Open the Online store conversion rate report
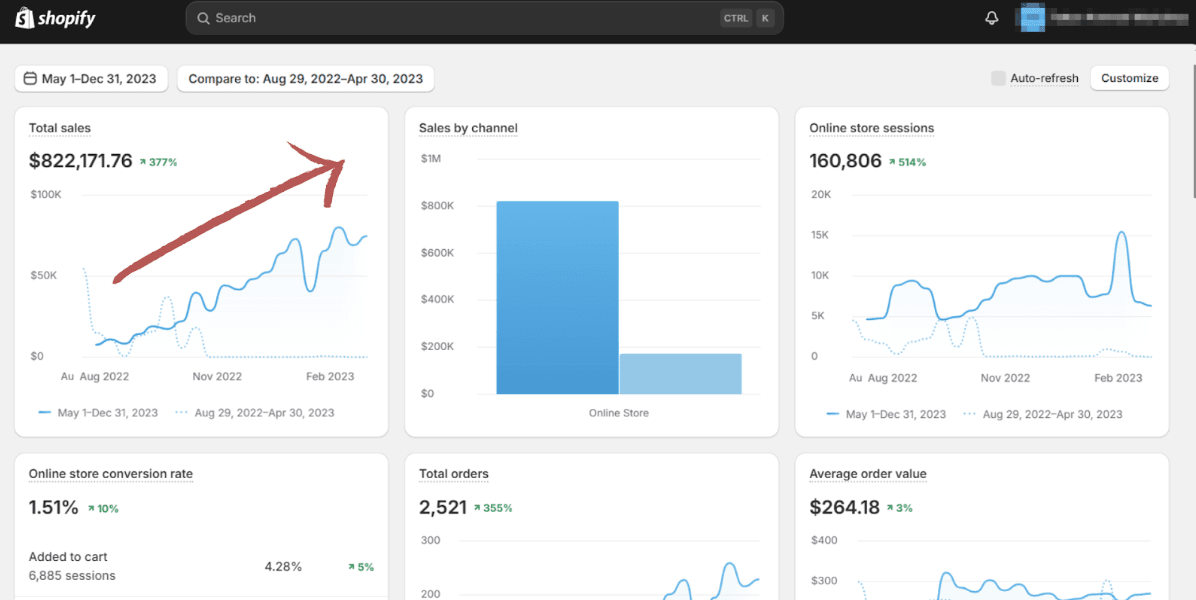 [x=111, y=474]
